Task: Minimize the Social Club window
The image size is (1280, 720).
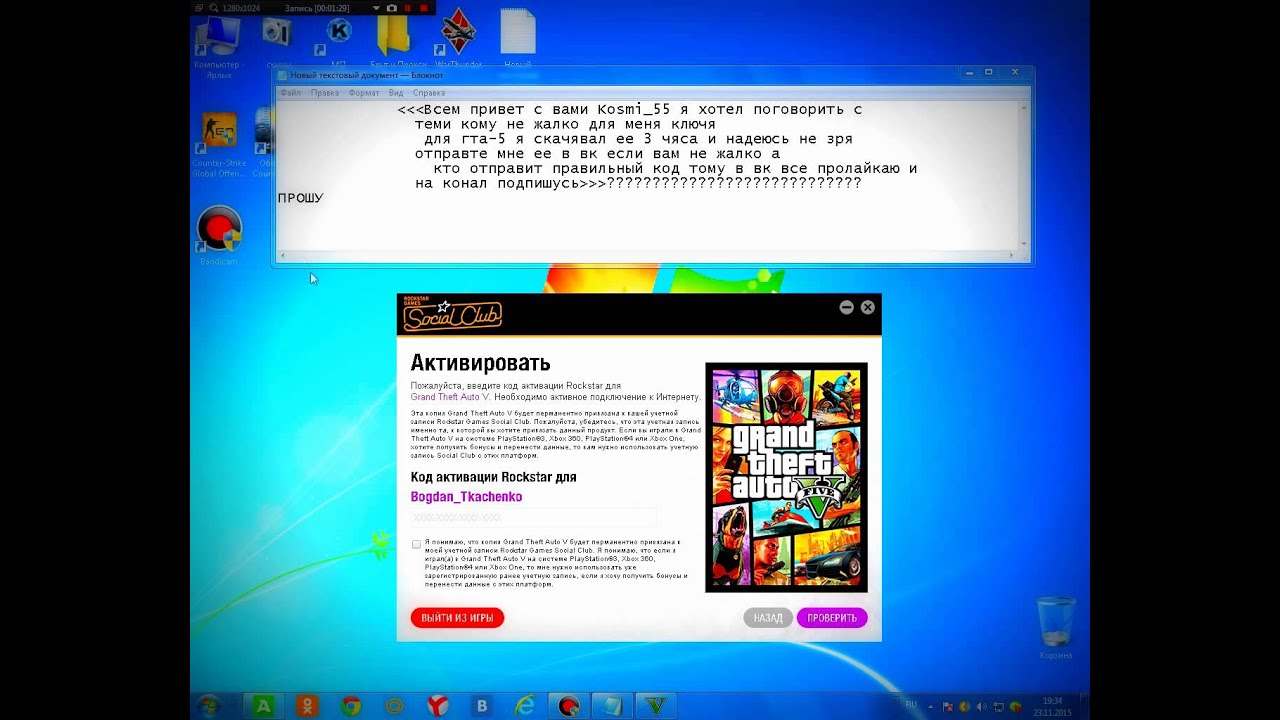Action: coord(846,307)
